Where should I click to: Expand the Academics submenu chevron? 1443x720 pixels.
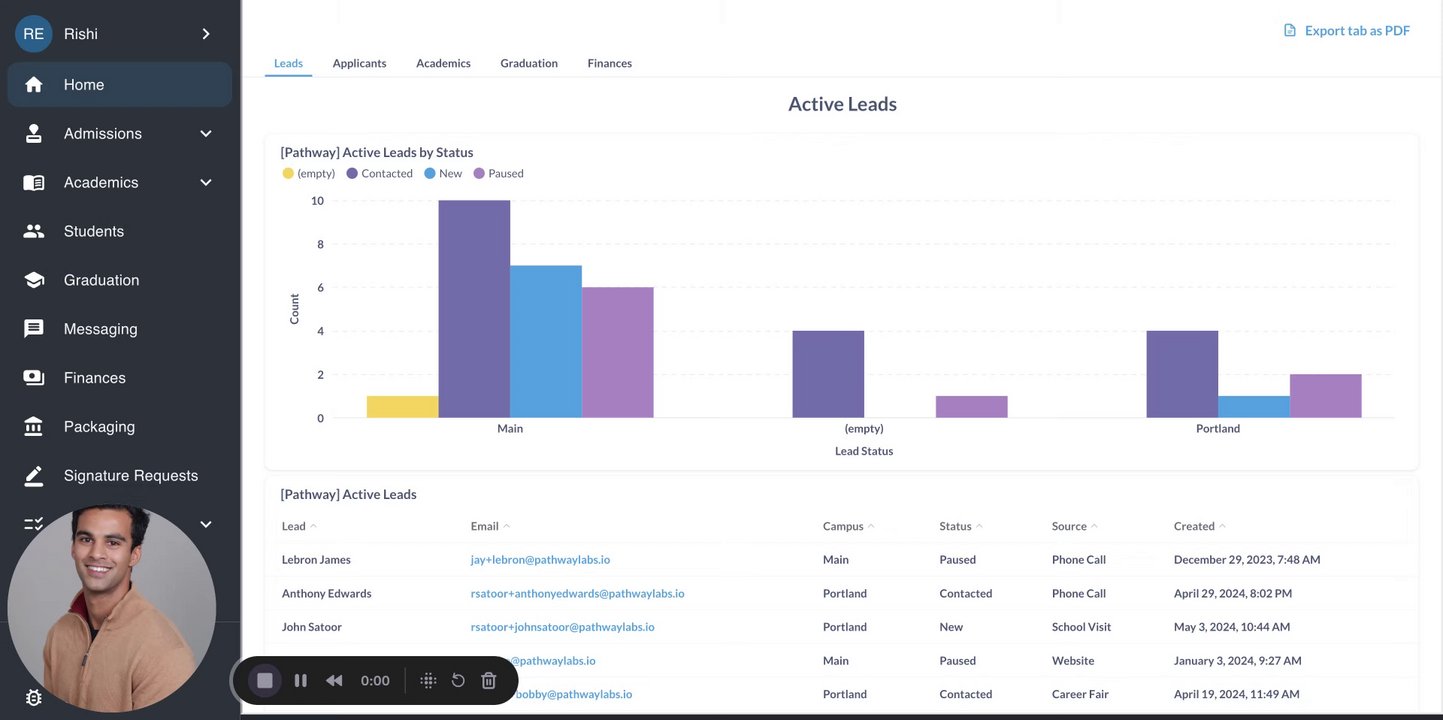click(x=206, y=183)
